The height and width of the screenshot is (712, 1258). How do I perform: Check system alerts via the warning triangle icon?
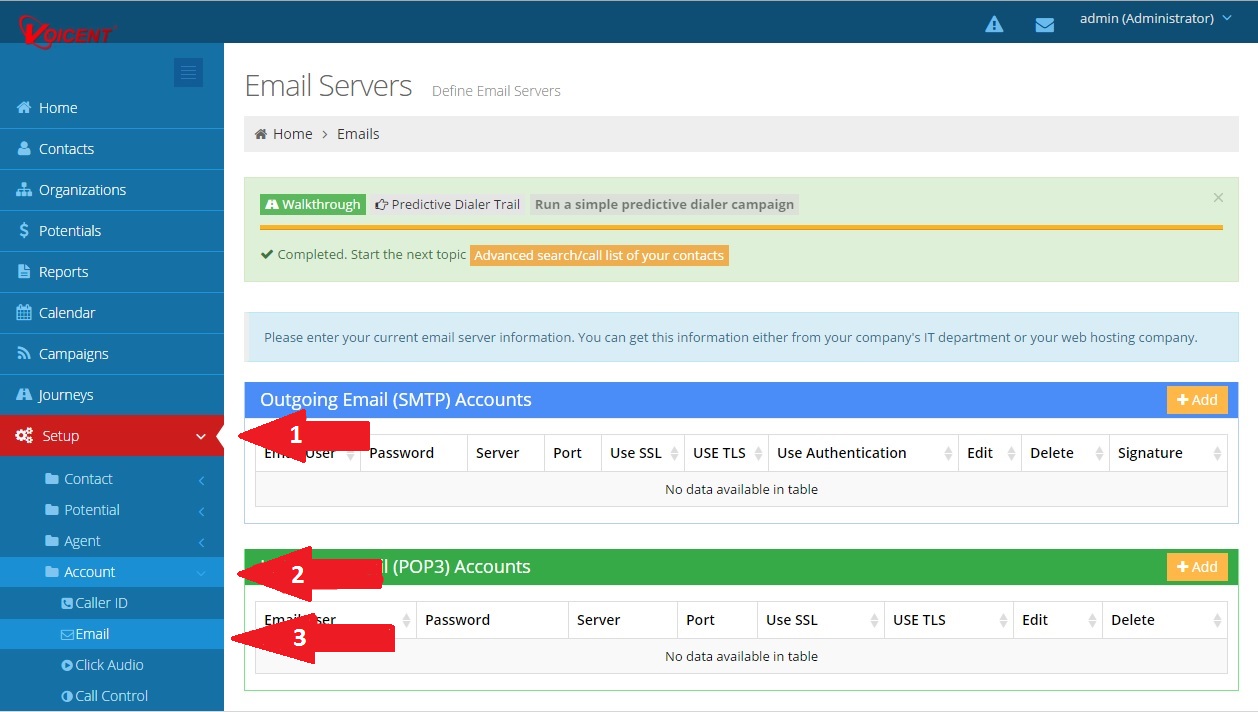pos(993,23)
